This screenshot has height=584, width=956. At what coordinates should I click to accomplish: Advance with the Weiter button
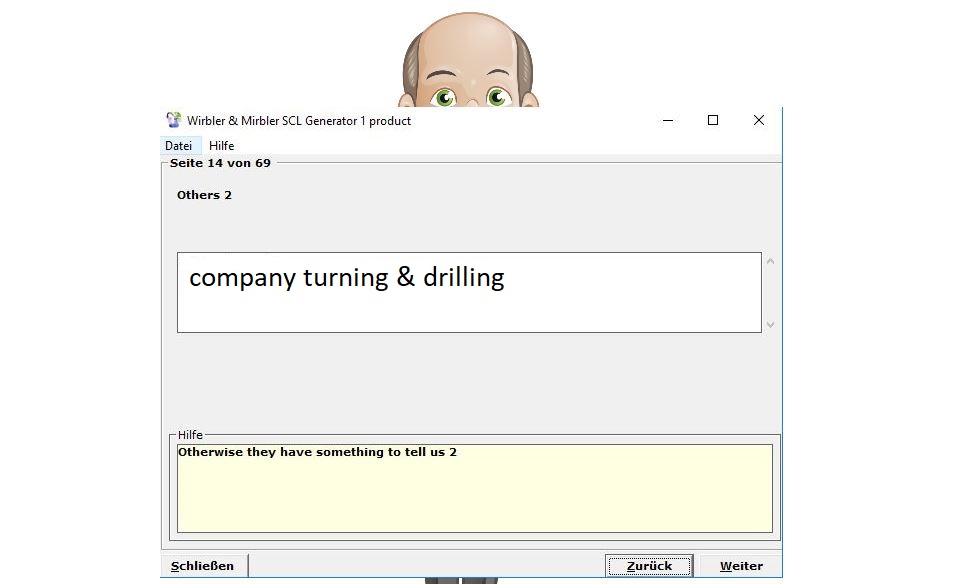tap(741, 566)
